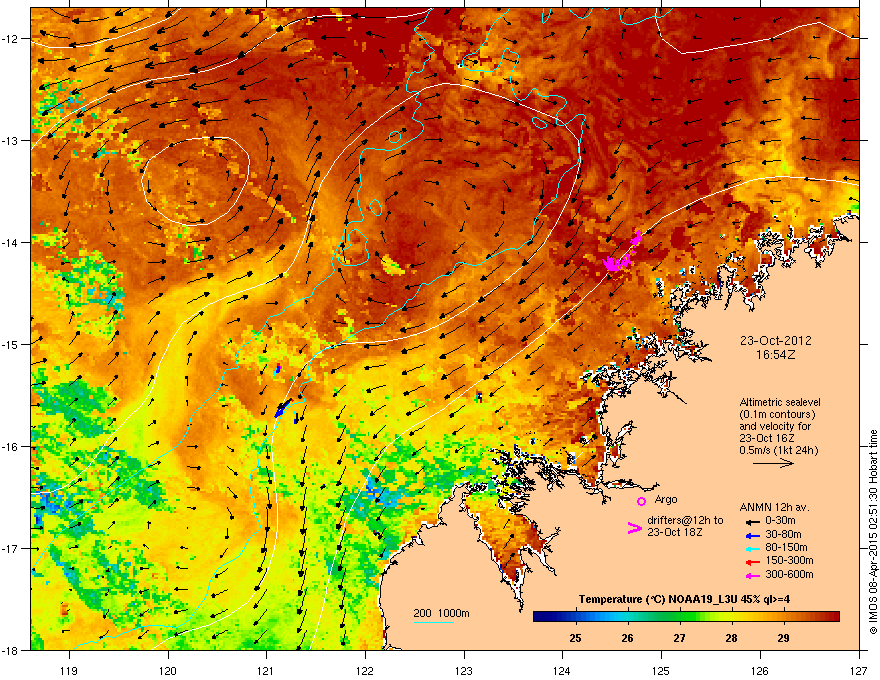Click the 'Argo' legend label
This screenshot has width=880, height=680.
click(666, 499)
